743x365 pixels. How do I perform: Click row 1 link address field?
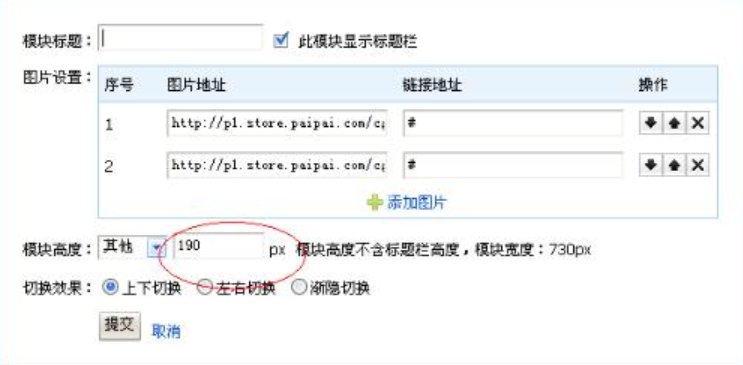pos(513,124)
